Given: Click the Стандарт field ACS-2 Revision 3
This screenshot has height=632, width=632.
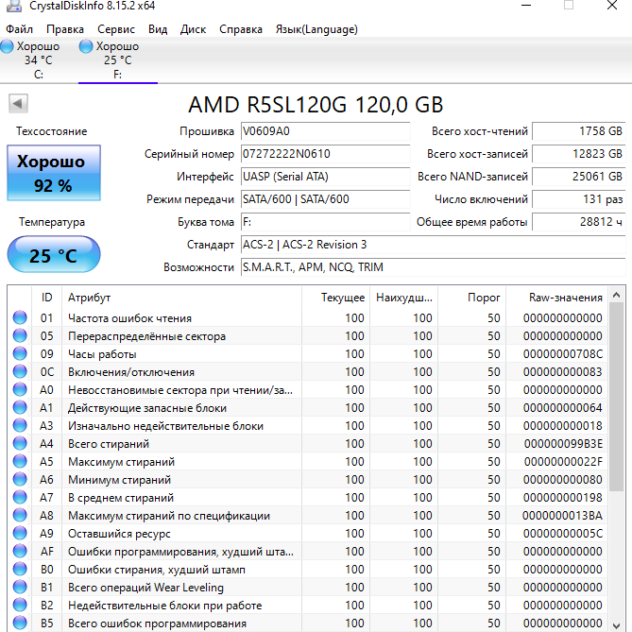Looking at the screenshot, I should tap(433, 245).
